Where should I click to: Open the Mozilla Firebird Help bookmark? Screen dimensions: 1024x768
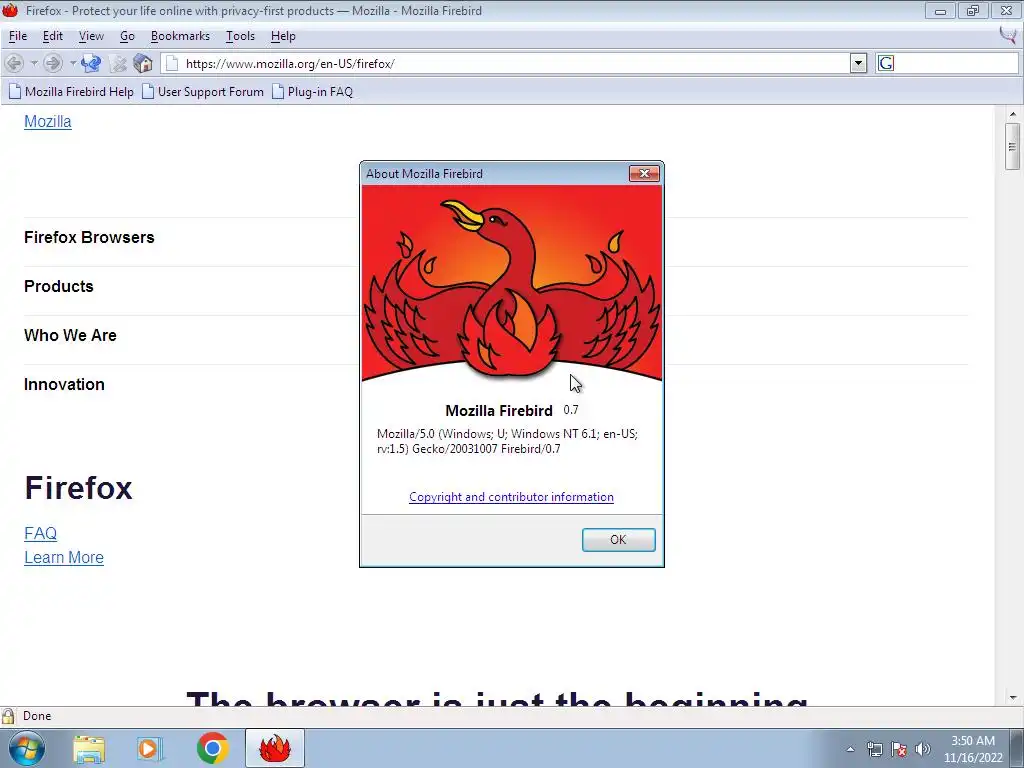click(72, 91)
